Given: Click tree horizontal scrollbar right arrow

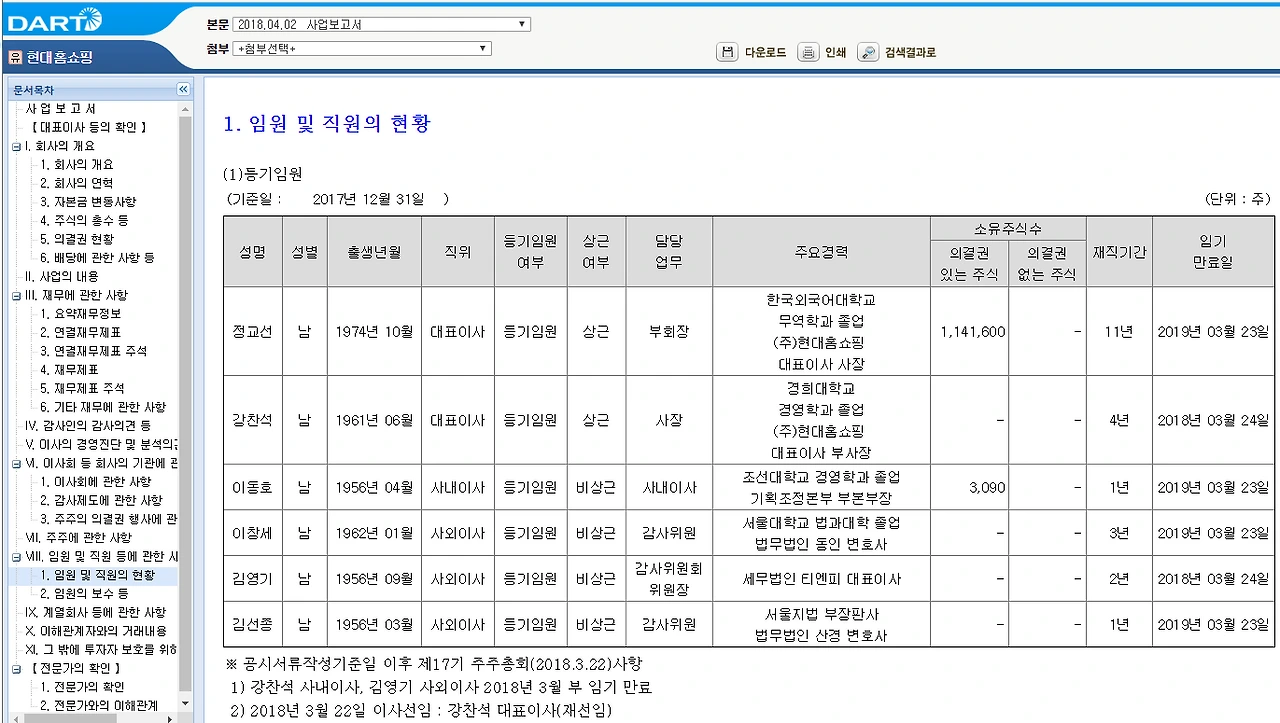Looking at the screenshot, I should tap(172, 718).
